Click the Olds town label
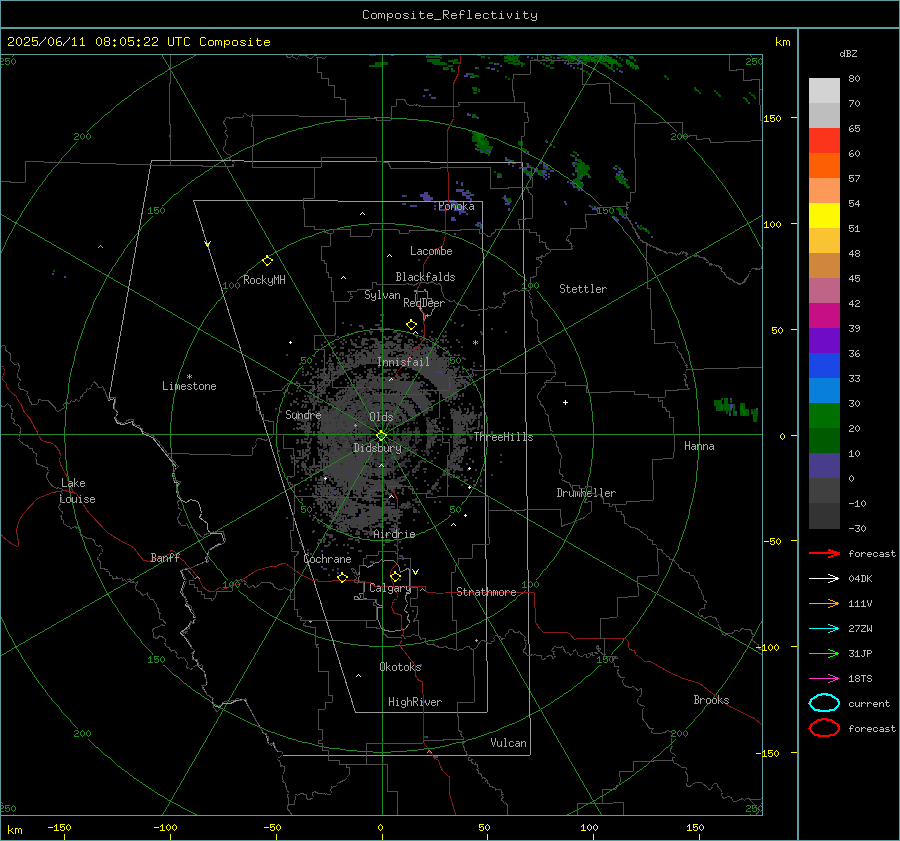Viewport: 900px width, 841px height. [381, 417]
